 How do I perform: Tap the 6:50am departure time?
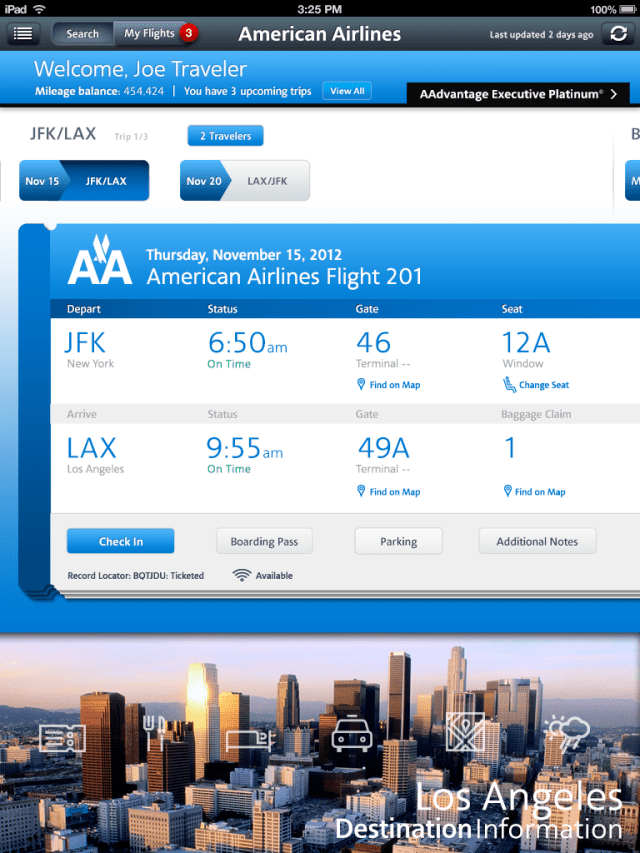point(248,343)
